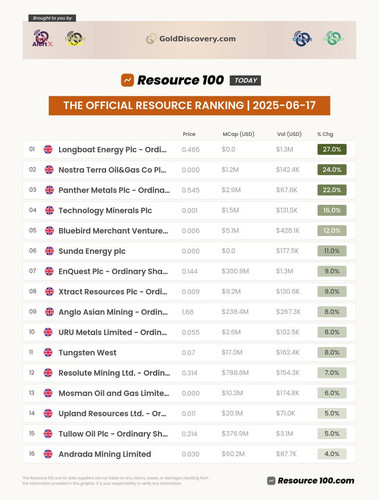The width and height of the screenshot is (379, 500).
Task: Click the UK flag beside Nostra Terra
Action: click(x=49, y=170)
